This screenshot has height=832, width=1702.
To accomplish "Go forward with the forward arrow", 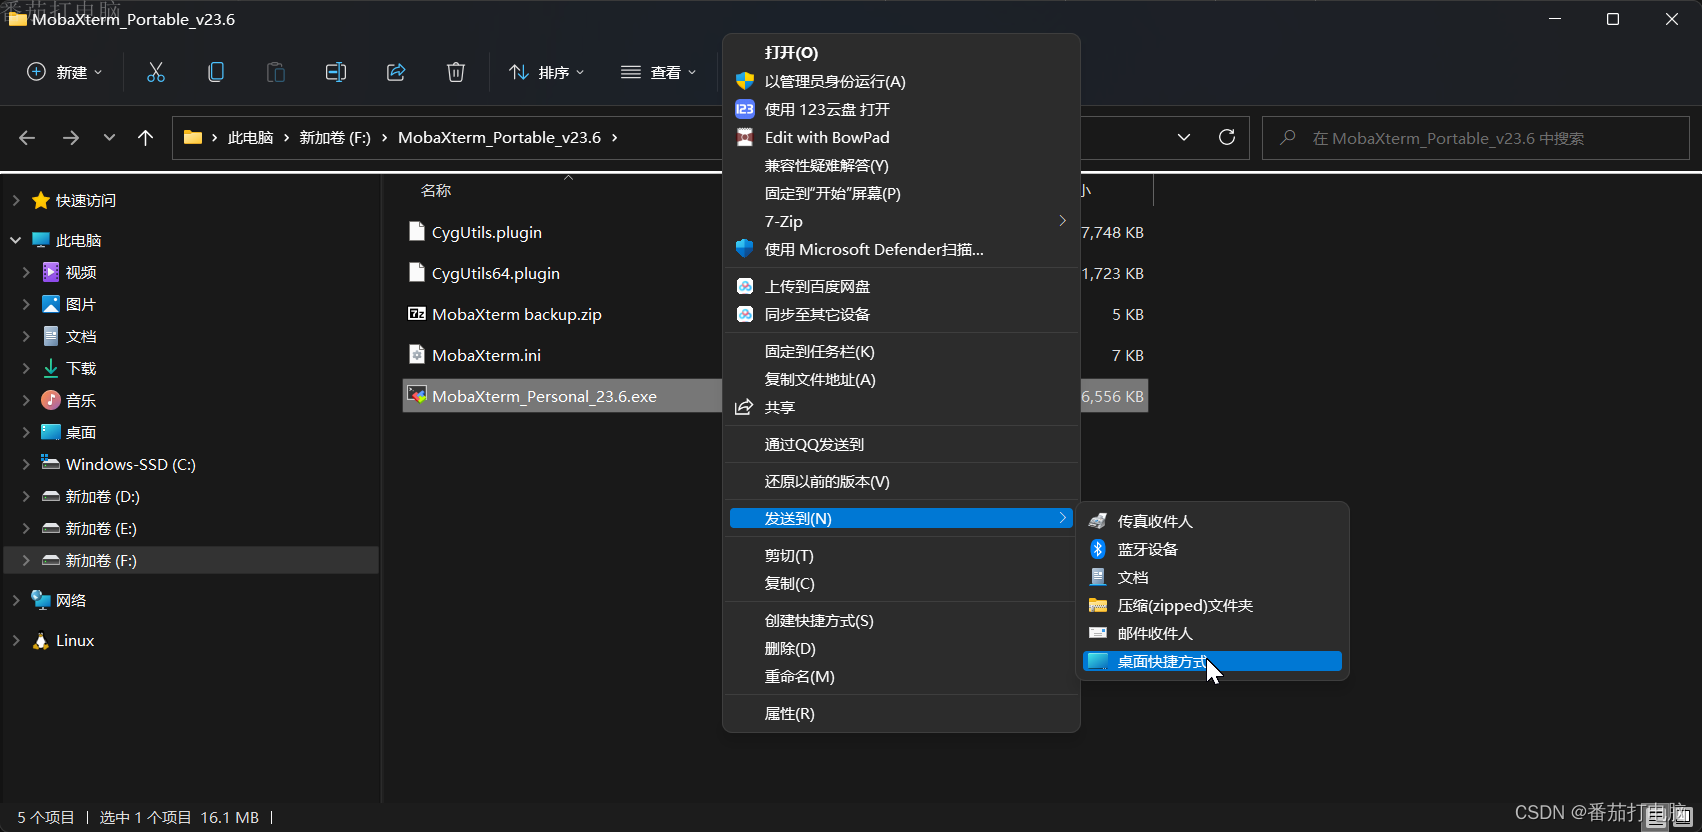I will pyautogui.click(x=71, y=138).
